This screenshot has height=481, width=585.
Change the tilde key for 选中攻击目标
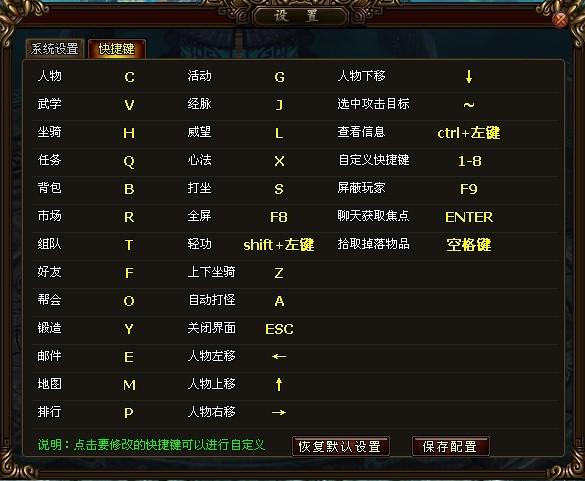pos(469,105)
